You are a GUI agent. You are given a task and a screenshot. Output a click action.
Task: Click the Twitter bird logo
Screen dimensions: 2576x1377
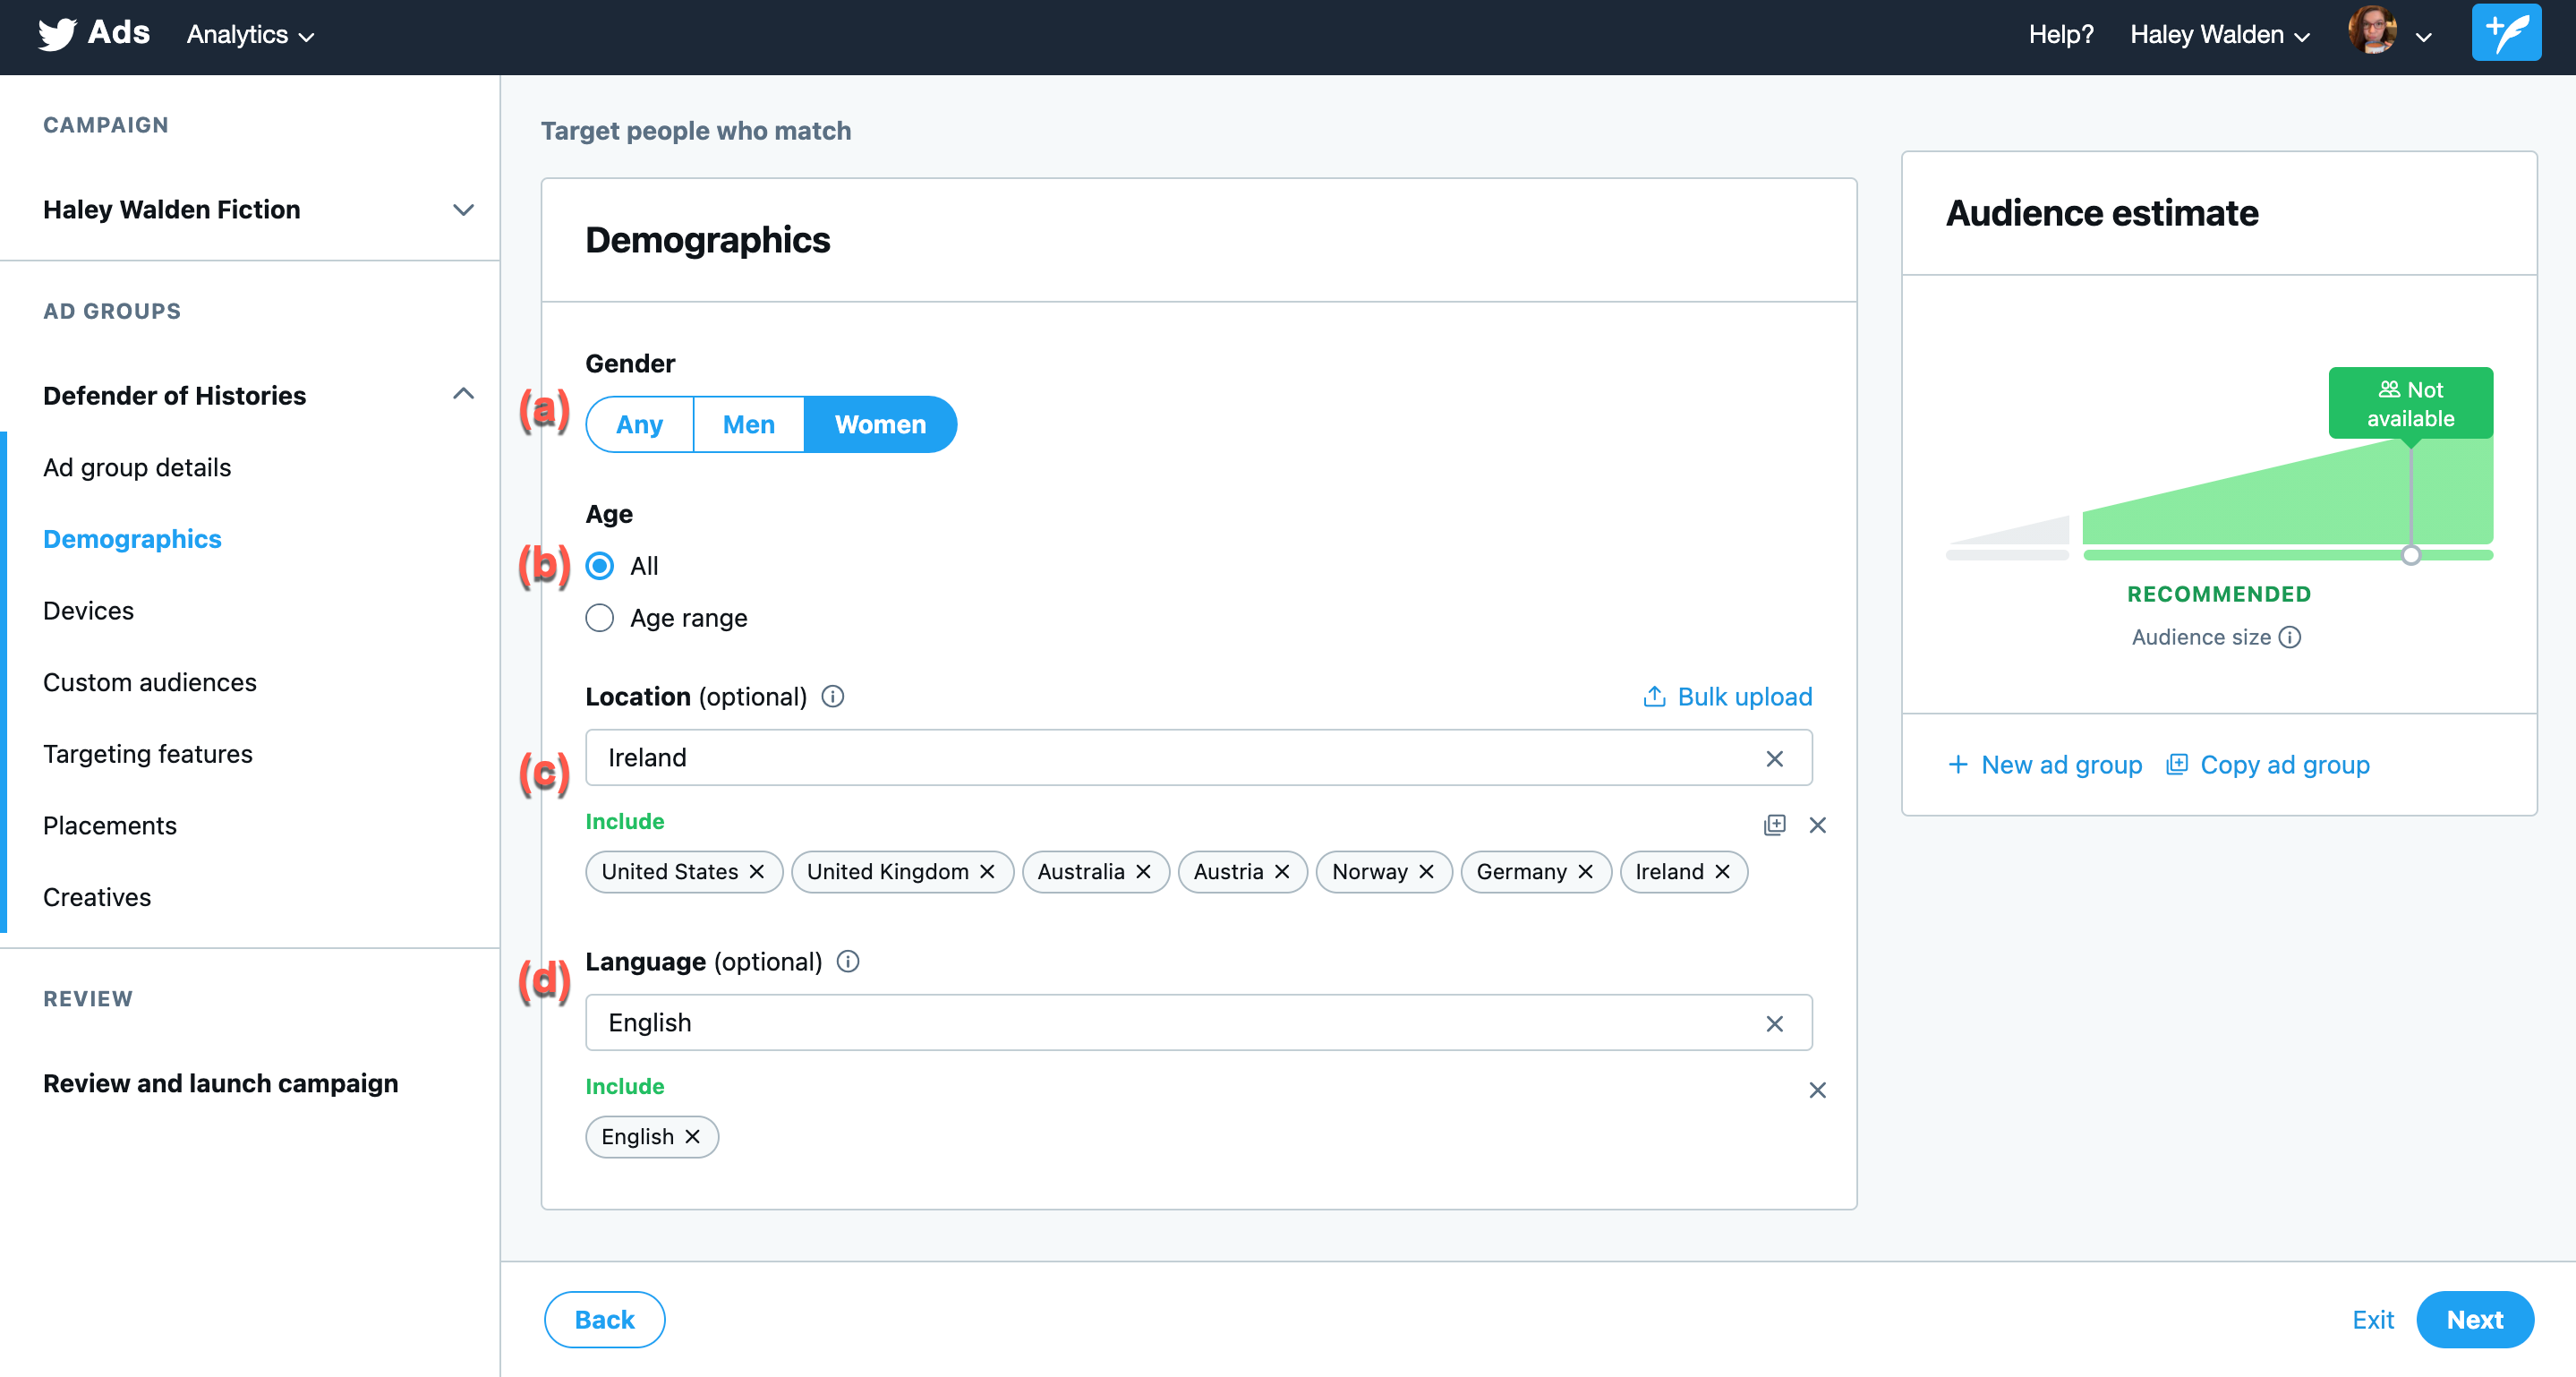click(x=57, y=34)
